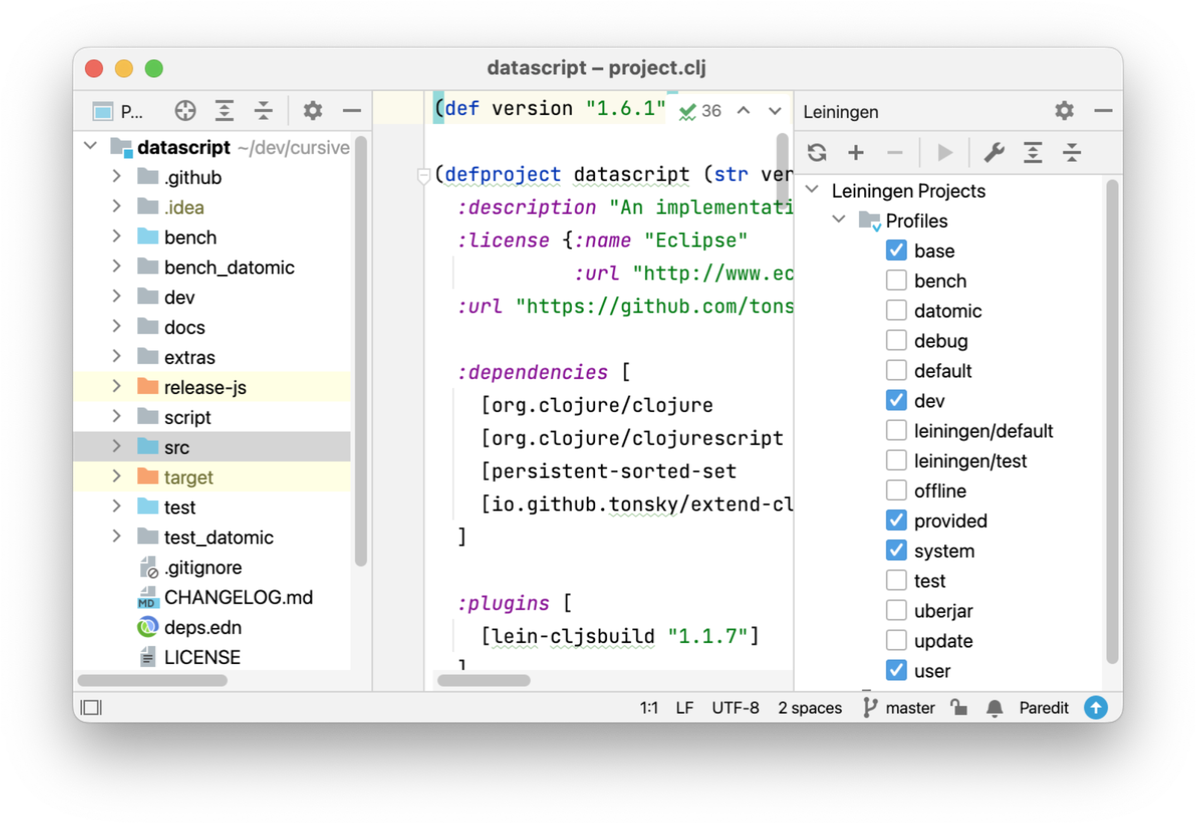
Task: Click the Leiningen panel vertical scrollbar
Action: (1113, 421)
